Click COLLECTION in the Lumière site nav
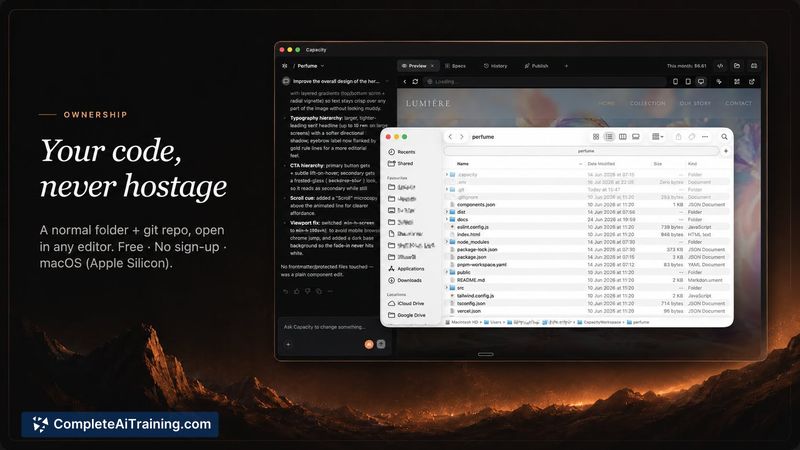The height and width of the screenshot is (450, 800). [647, 103]
